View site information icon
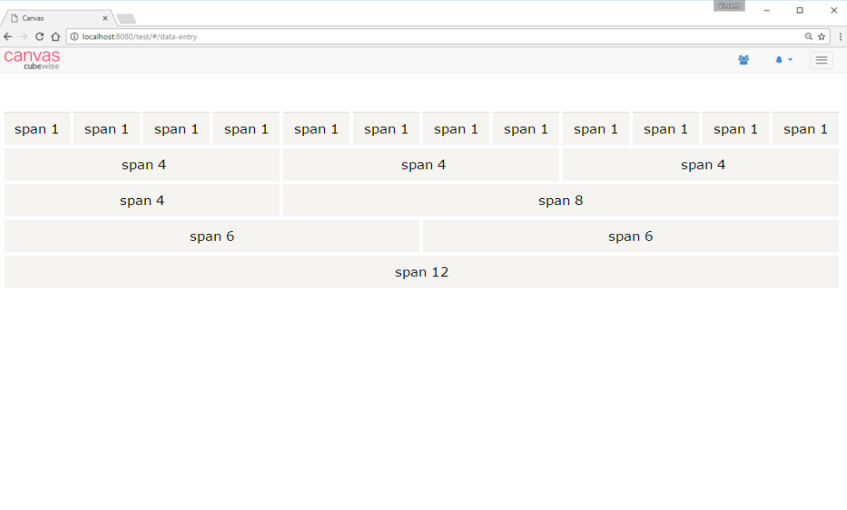847x510 pixels. coord(74,36)
